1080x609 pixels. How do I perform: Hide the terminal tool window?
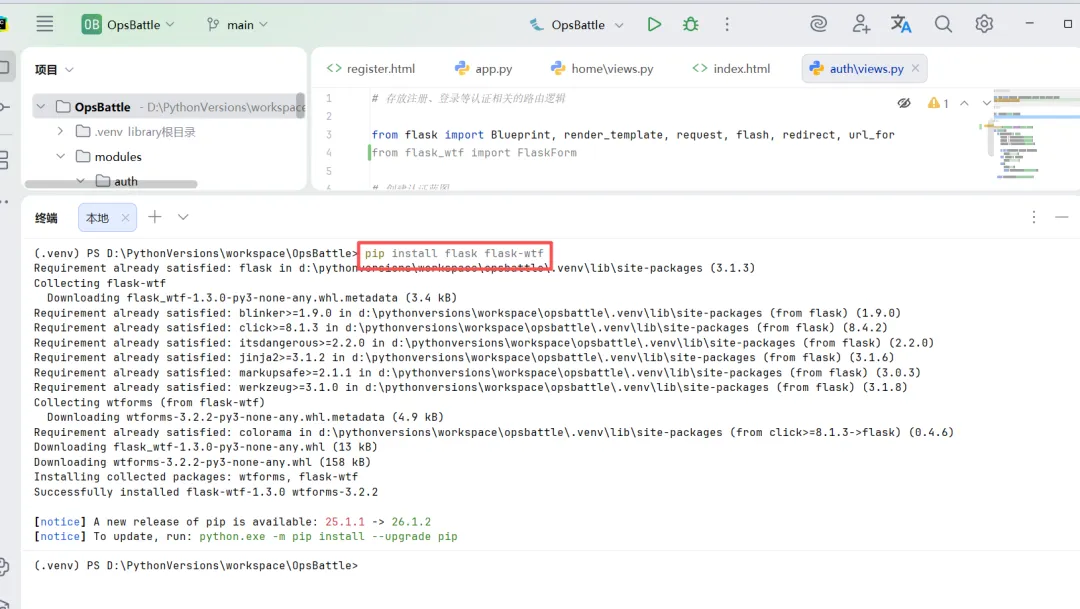(x=1061, y=217)
